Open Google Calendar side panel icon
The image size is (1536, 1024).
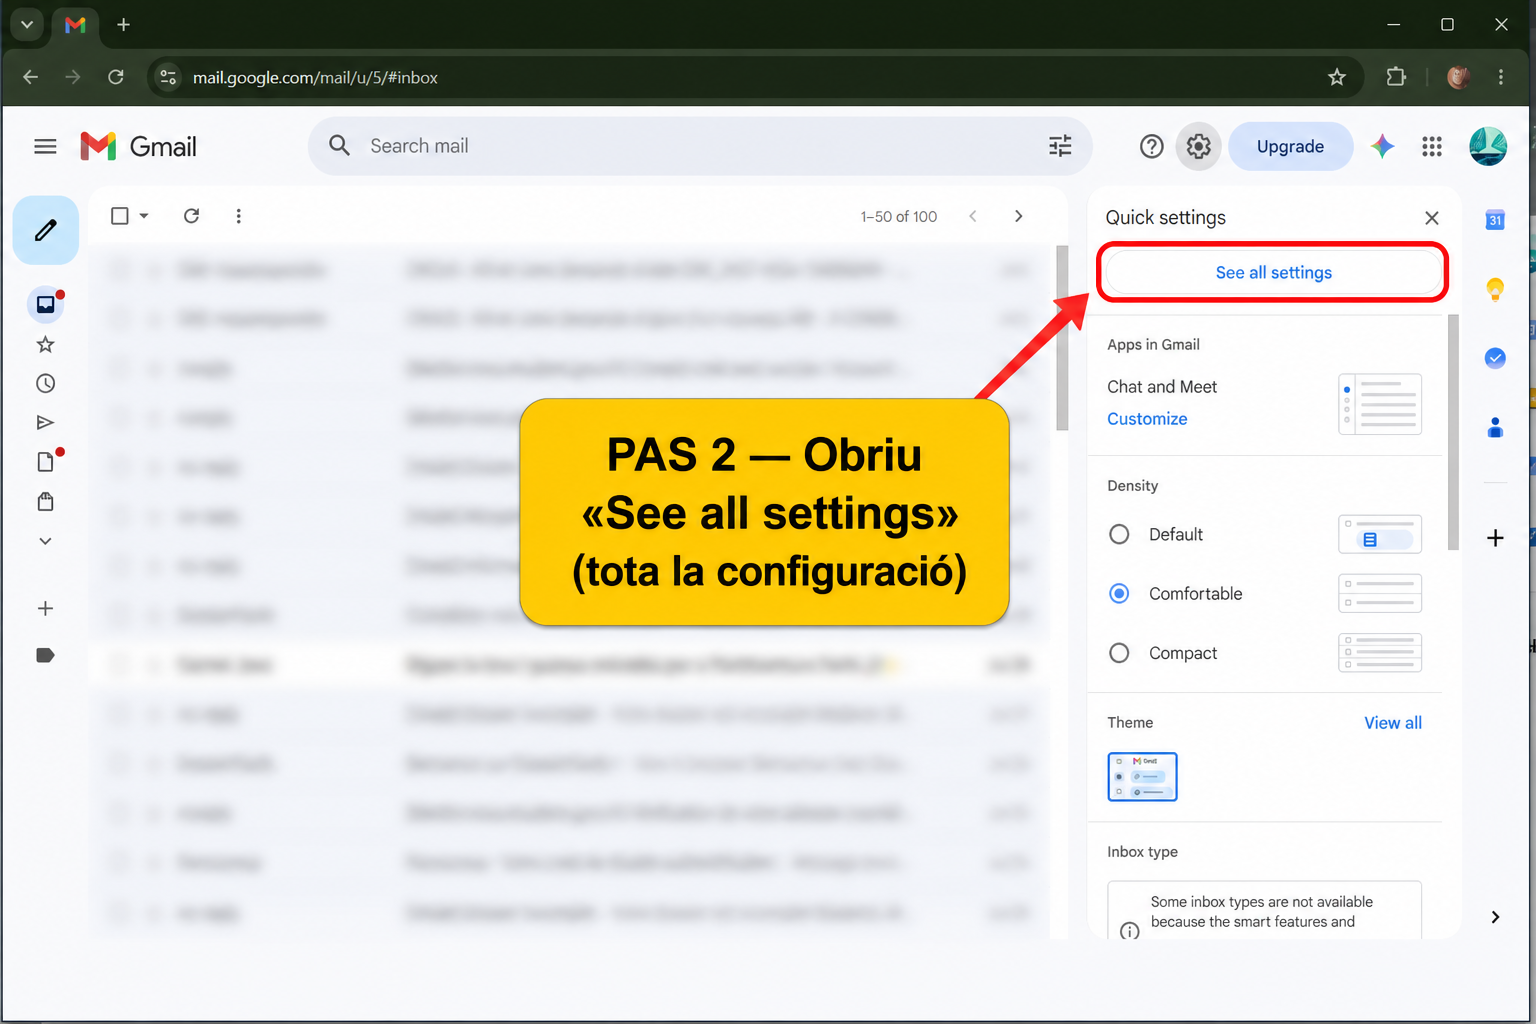(x=1495, y=220)
